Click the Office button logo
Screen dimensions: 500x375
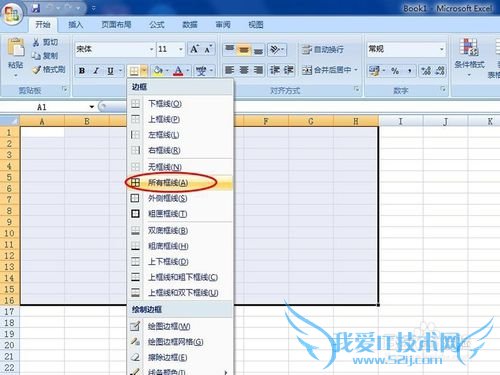tap(12, 13)
